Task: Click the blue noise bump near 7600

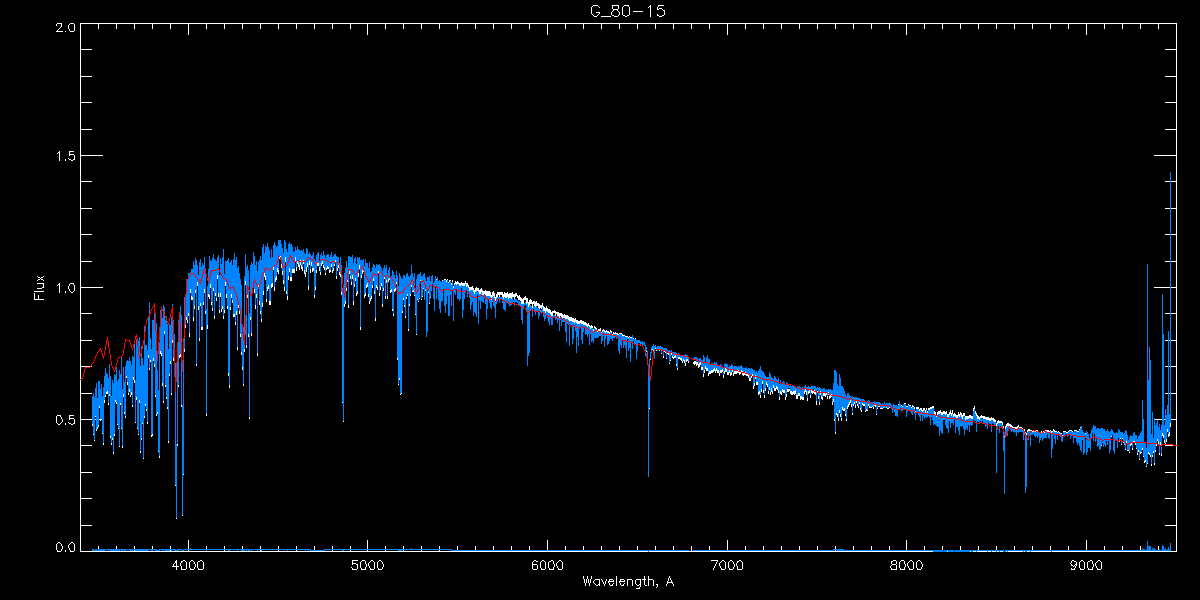Action: click(838, 390)
